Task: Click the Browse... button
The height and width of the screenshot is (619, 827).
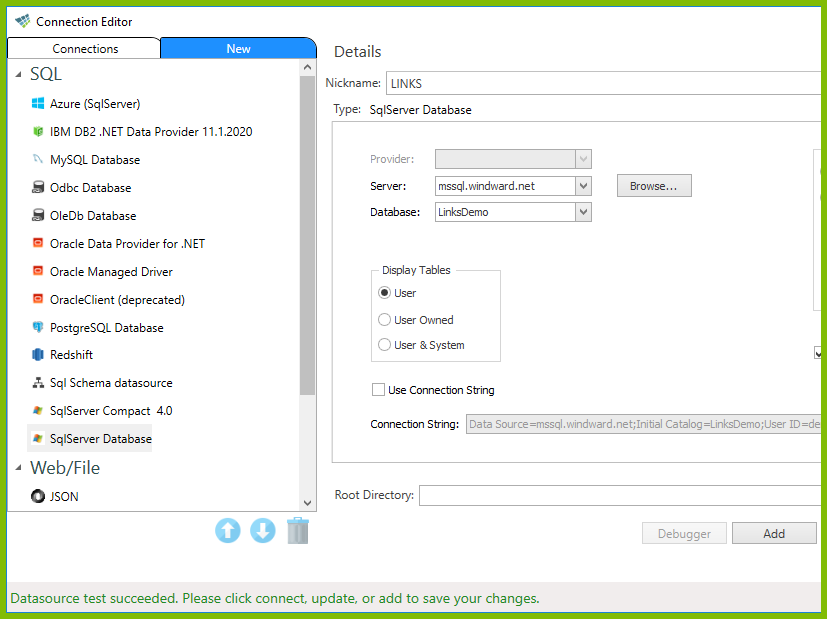Action: [654, 186]
